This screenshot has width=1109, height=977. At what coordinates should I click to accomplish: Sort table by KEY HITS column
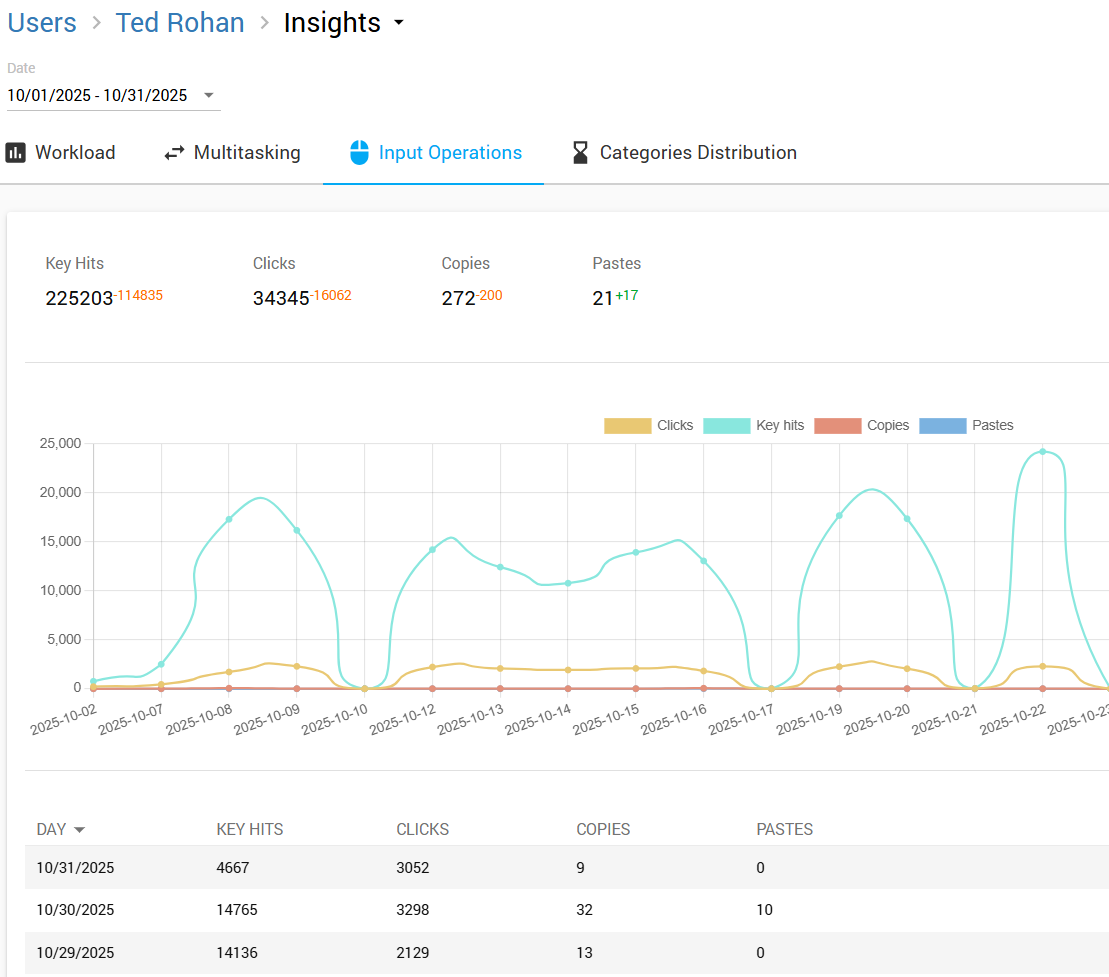click(x=250, y=830)
